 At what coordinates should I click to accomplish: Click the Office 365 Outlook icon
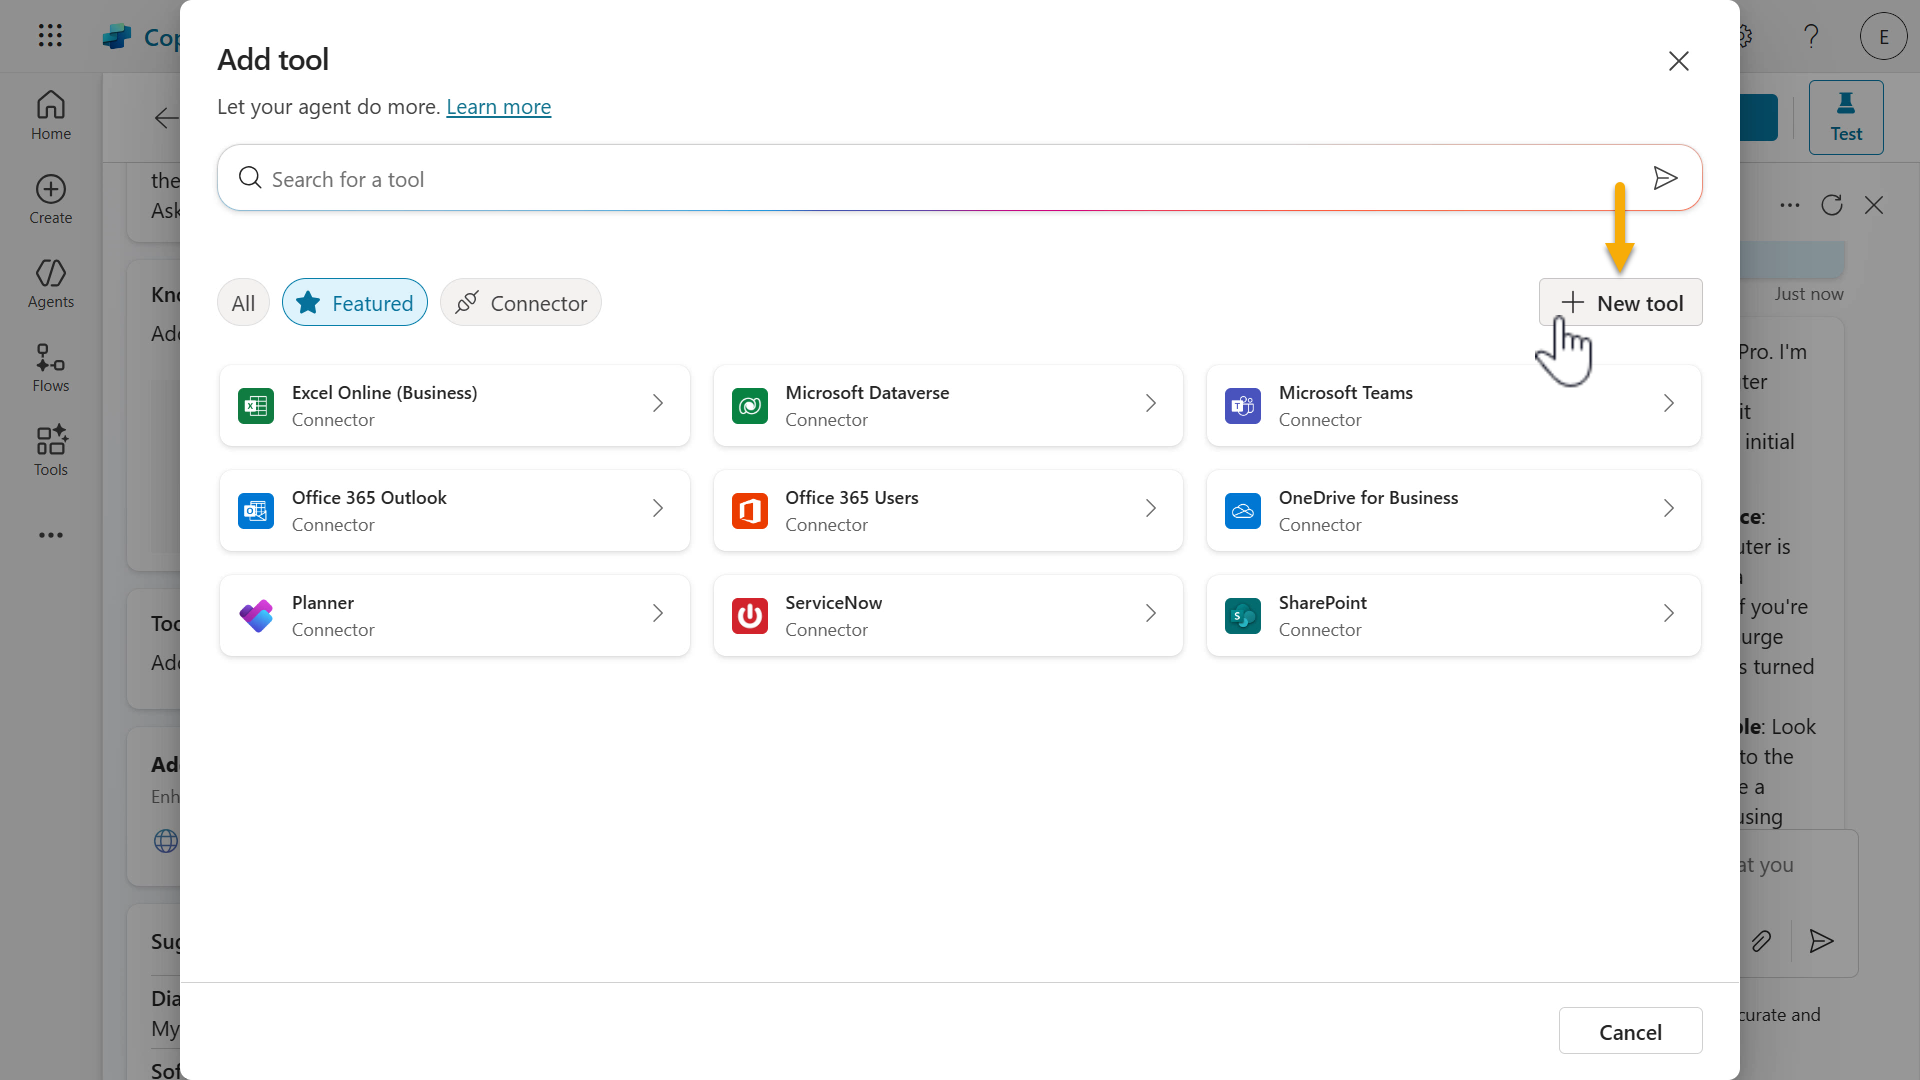(256, 511)
